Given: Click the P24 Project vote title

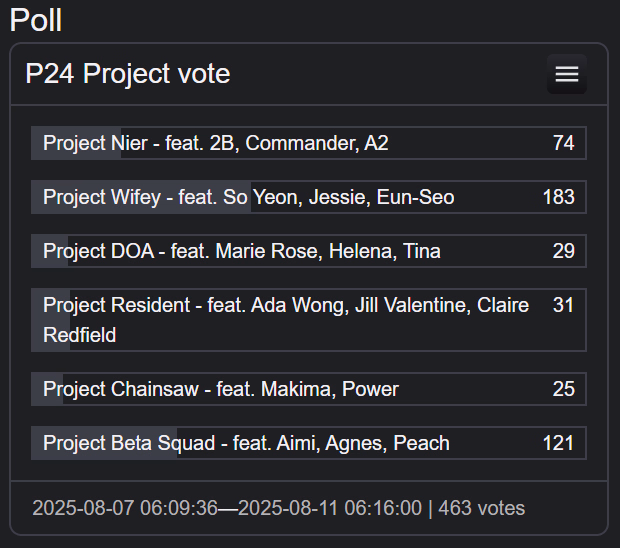Looking at the screenshot, I should tap(128, 74).
